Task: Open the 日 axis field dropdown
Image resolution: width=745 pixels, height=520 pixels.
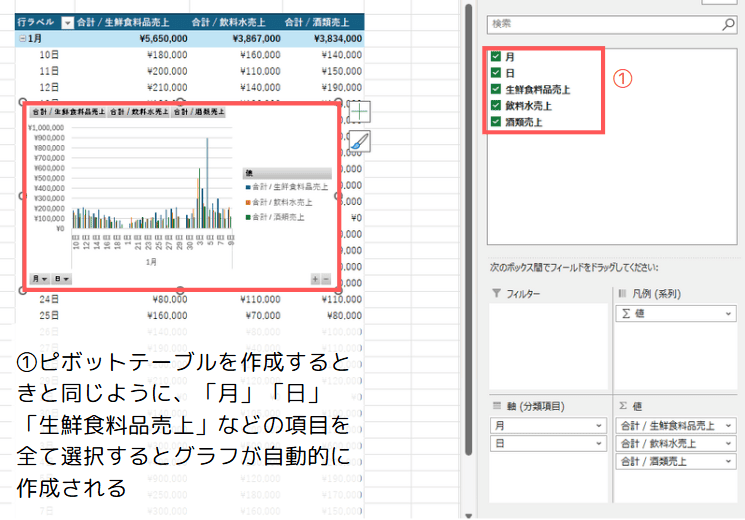Action: 599,444
